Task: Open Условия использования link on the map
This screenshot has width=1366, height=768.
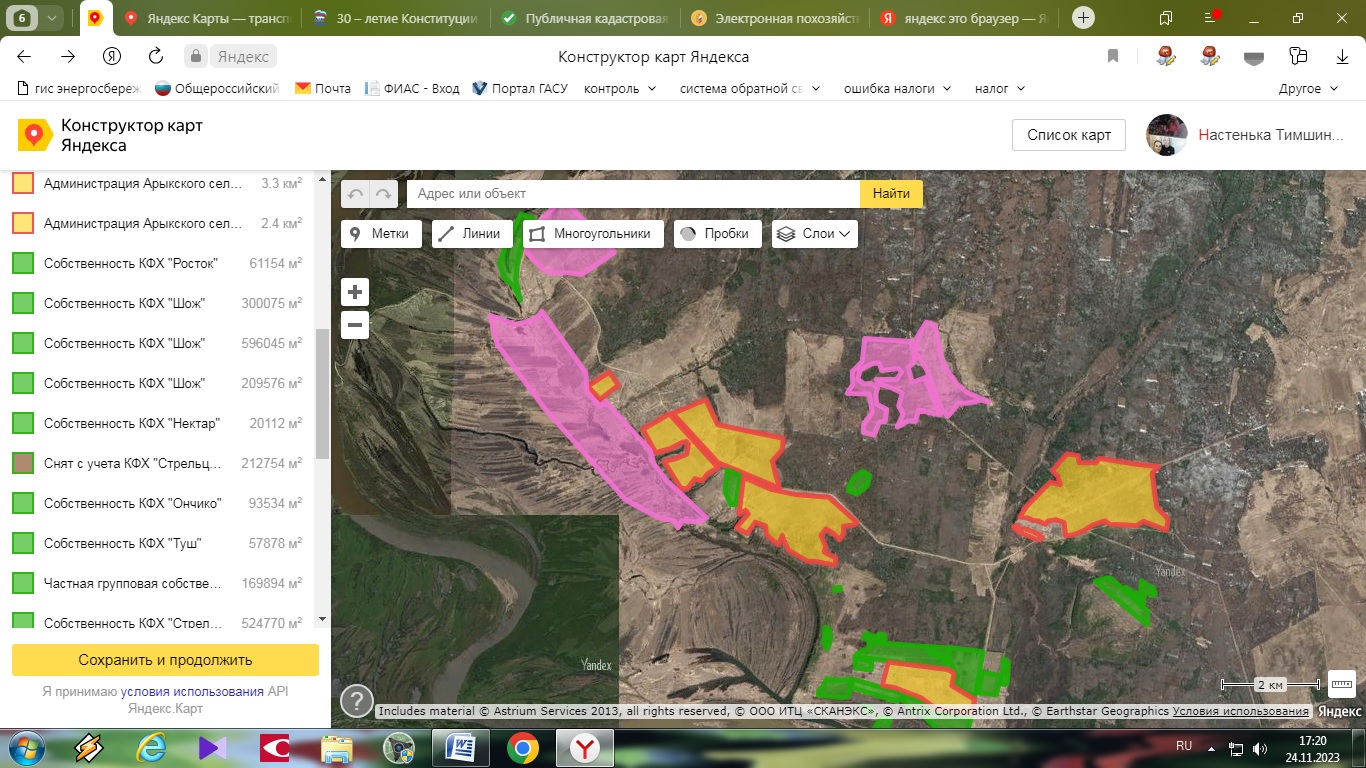Action: (1241, 711)
